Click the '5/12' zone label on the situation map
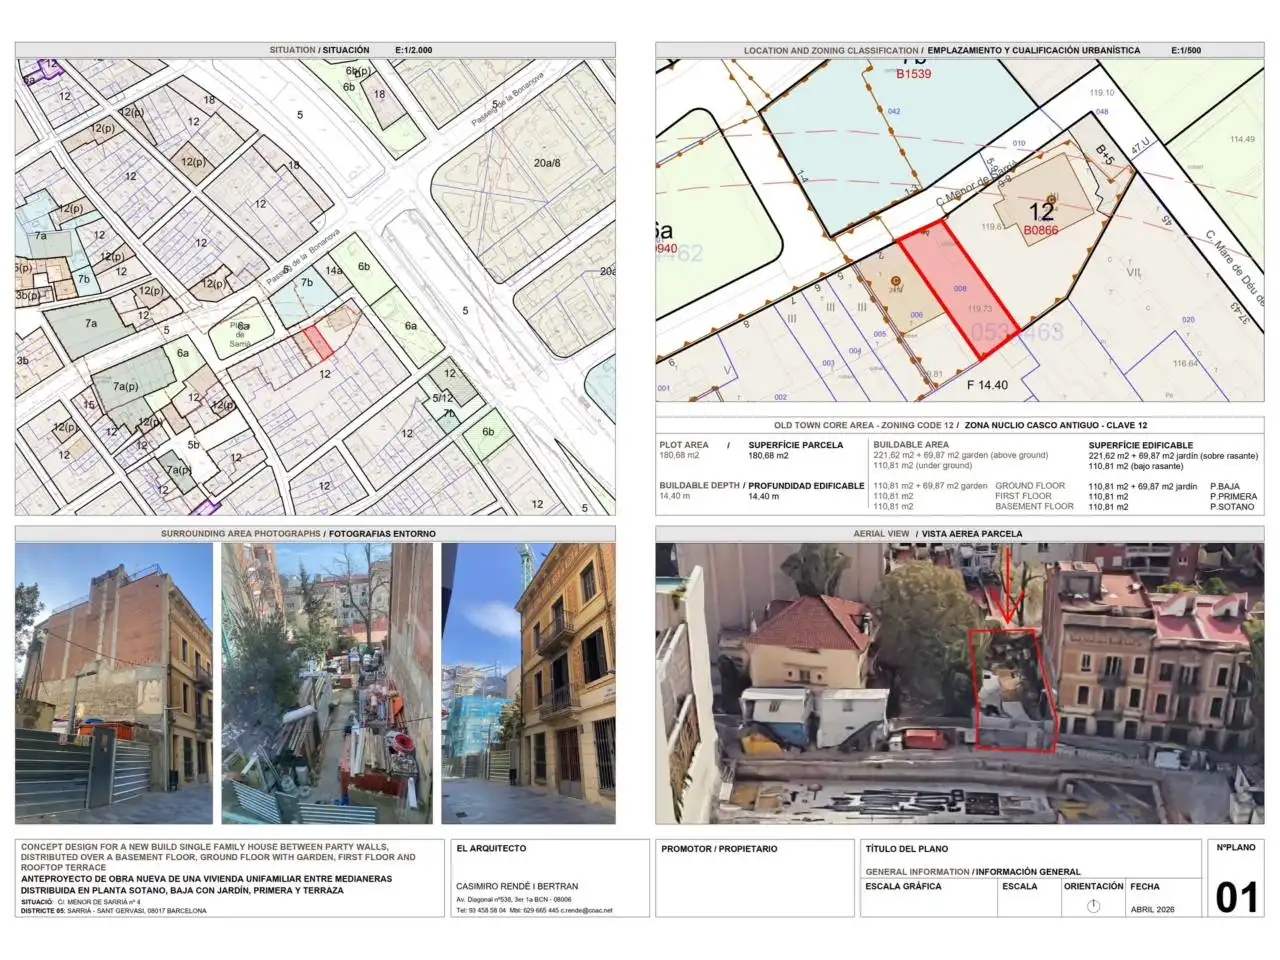1280x960 pixels. 442,398
